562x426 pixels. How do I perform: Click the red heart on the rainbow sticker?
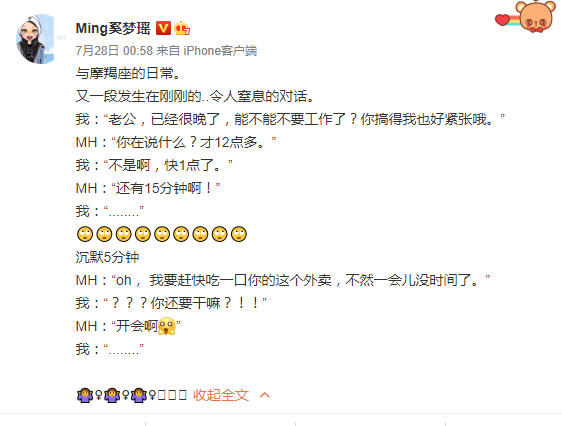pos(503,20)
